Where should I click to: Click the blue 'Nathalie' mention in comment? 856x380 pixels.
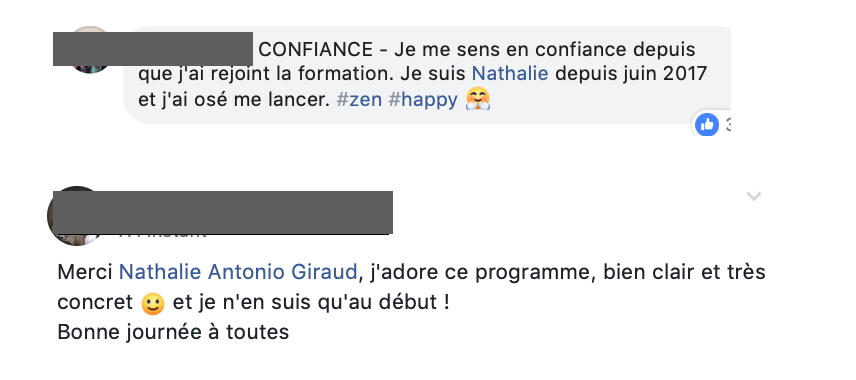pos(510,73)
